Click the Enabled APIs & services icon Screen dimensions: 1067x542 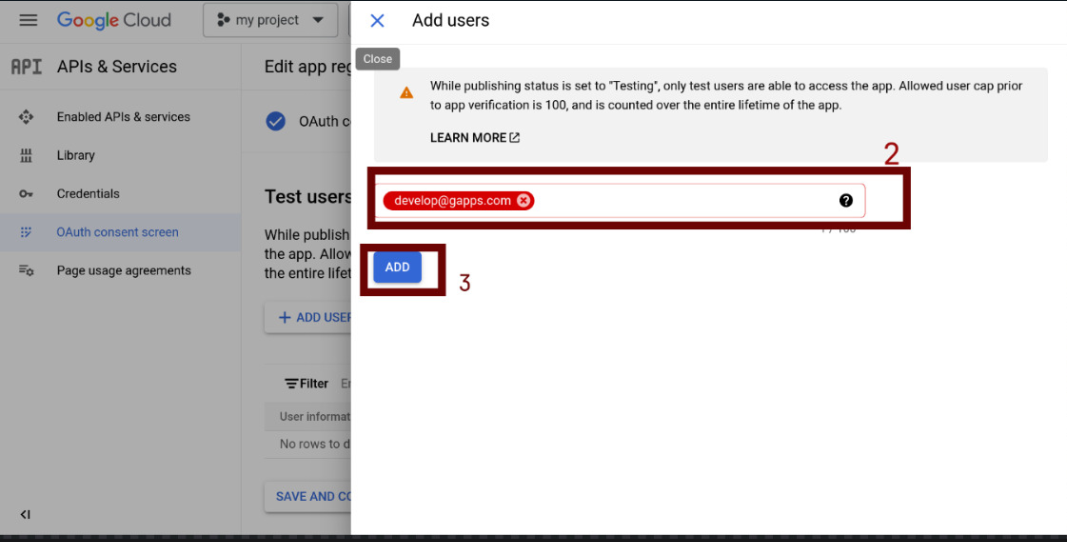26,117
